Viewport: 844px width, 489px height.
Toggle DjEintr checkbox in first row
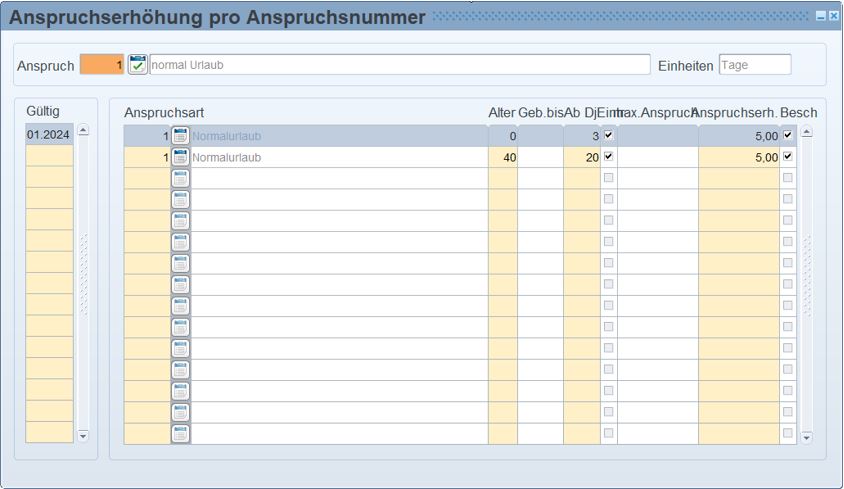609,135
